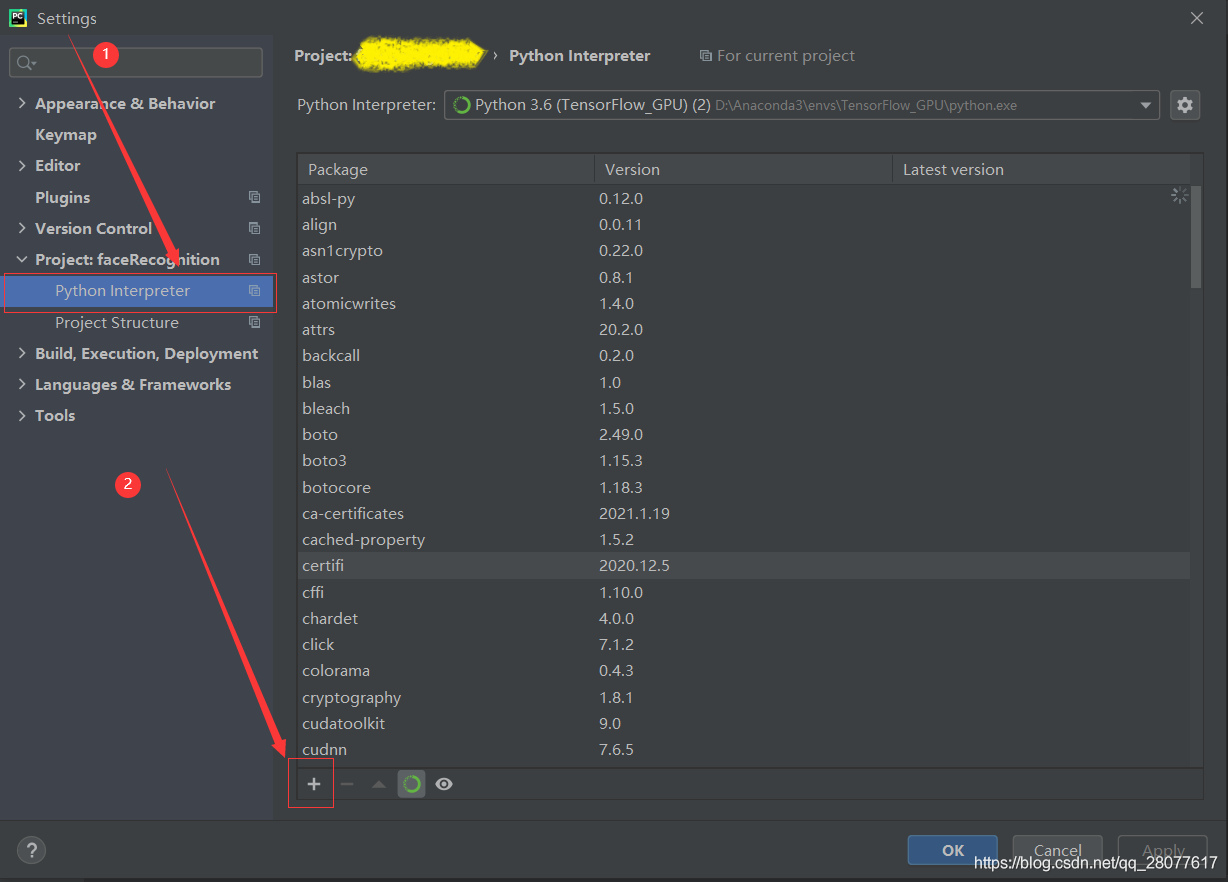Select the bleach package row
The height and width of the screenshot is (882, 1228).
click(x=743, y=408)
